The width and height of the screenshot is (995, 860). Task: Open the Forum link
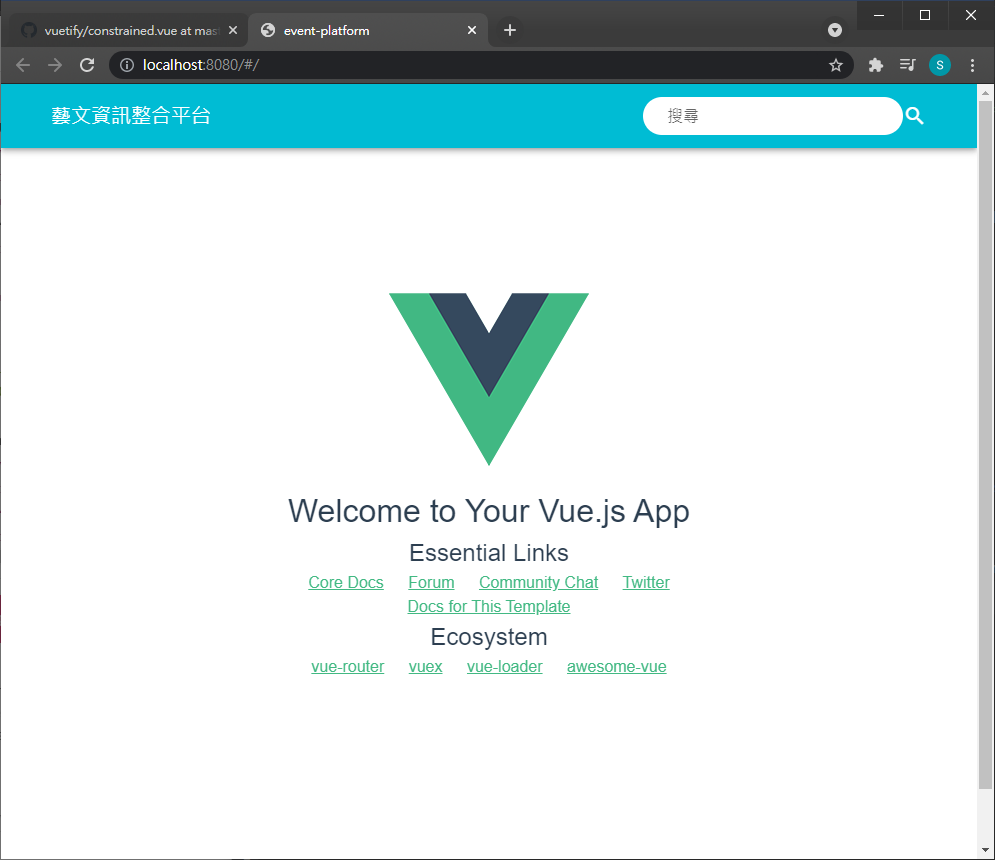(x=432, y=582)
